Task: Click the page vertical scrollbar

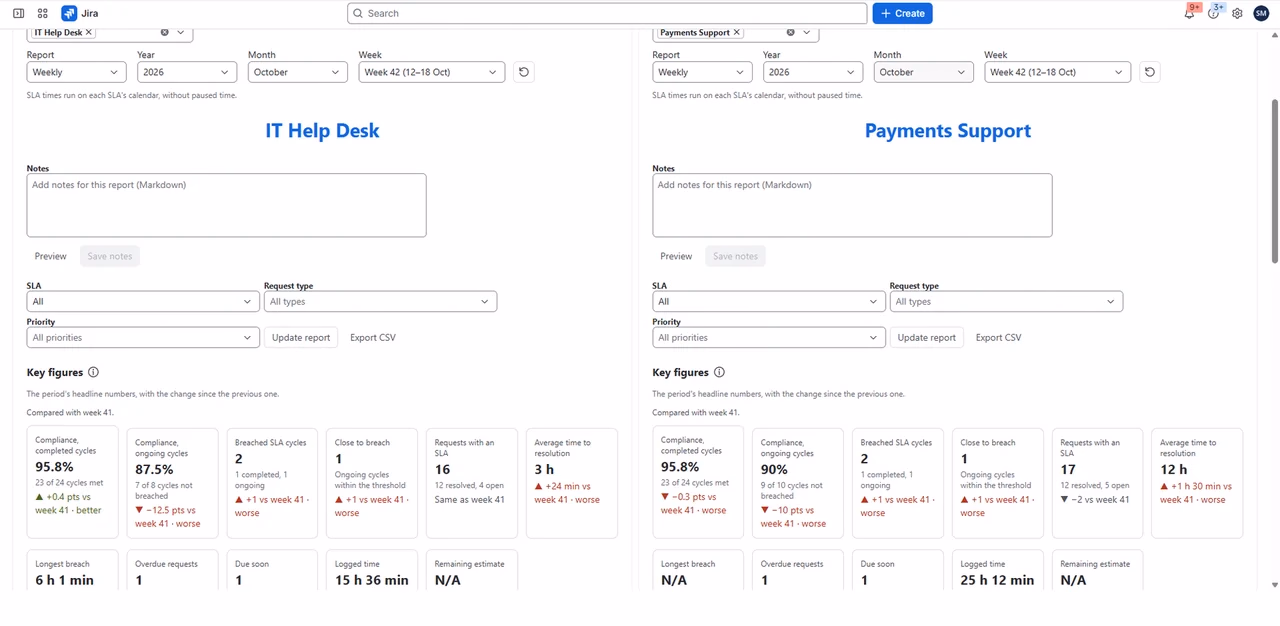Action: pos(1274,180)
